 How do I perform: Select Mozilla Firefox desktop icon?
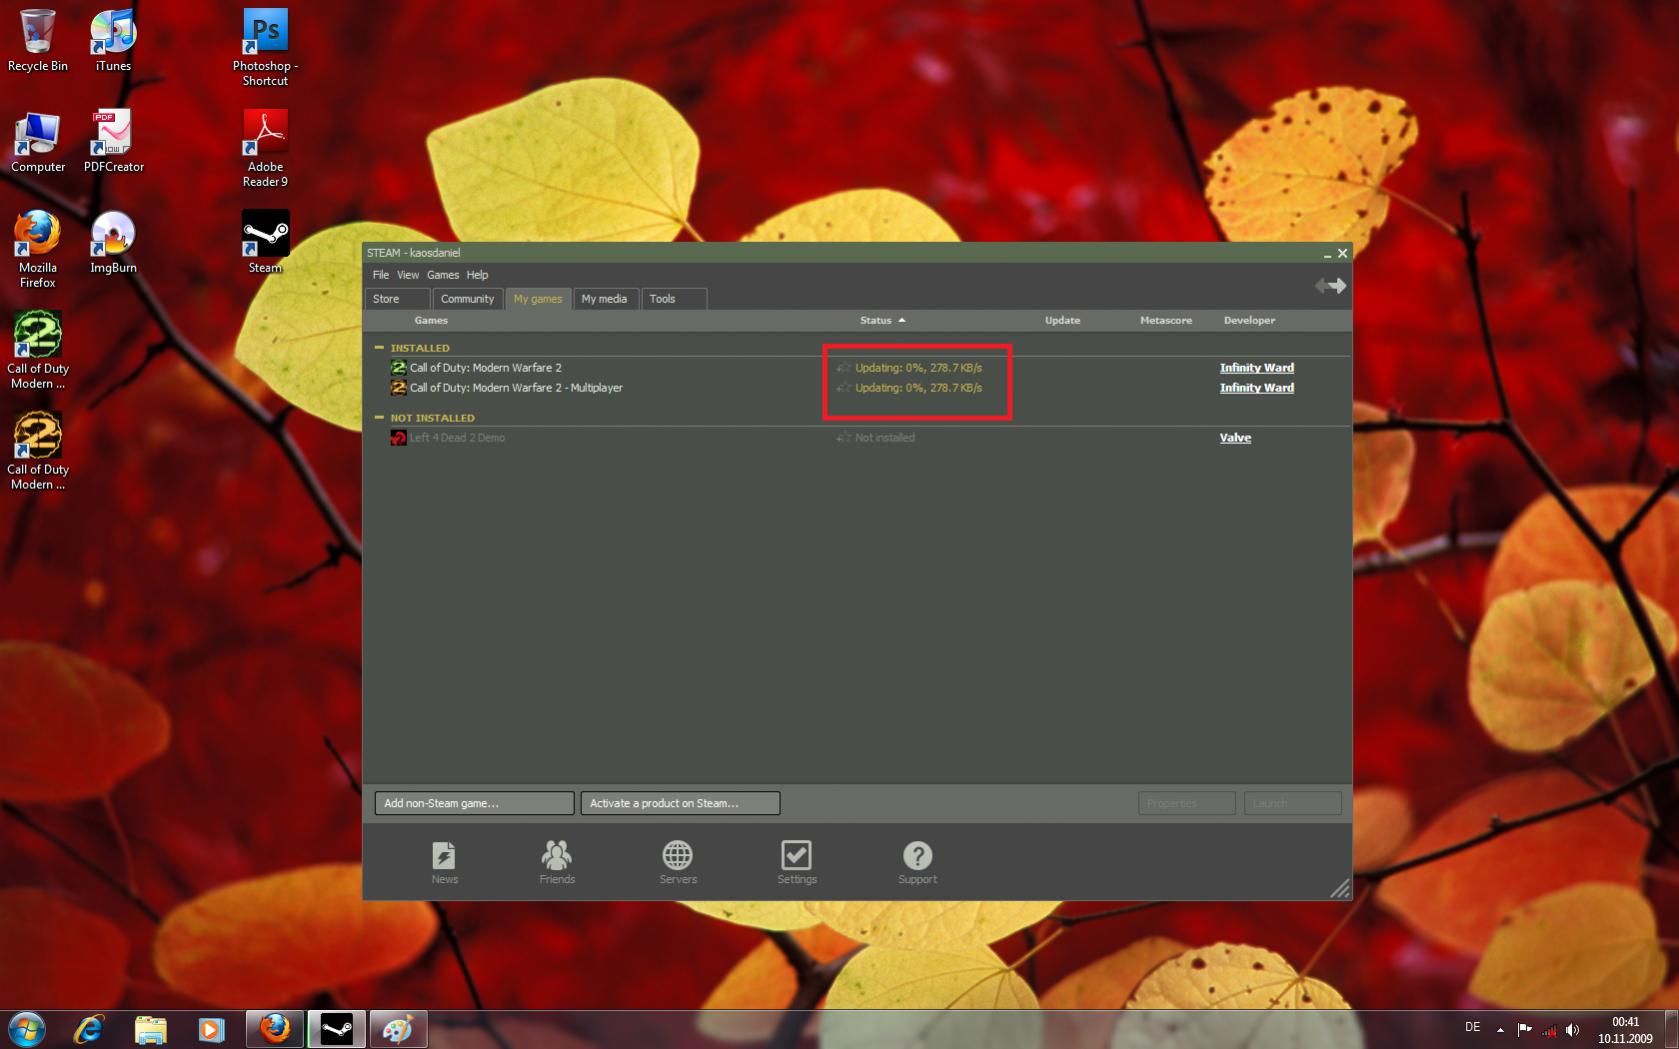click(x=38, y=250)
